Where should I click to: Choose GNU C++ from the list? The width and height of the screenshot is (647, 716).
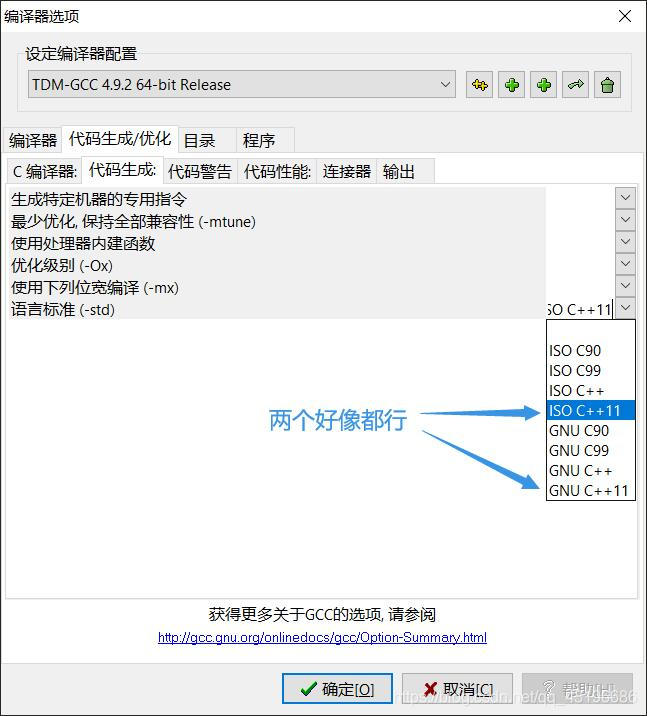tap(590, 471)
